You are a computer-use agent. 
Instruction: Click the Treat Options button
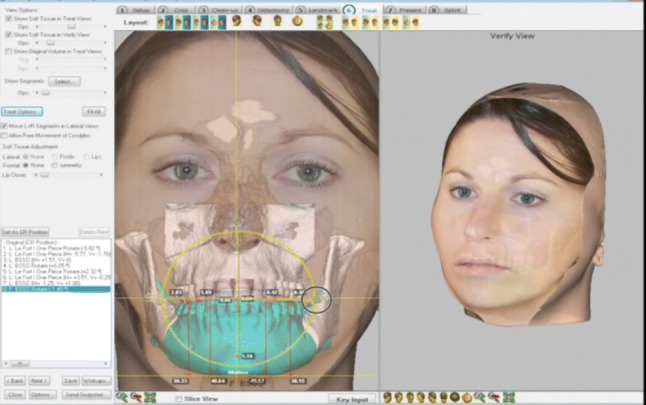(x=21, y=111)
